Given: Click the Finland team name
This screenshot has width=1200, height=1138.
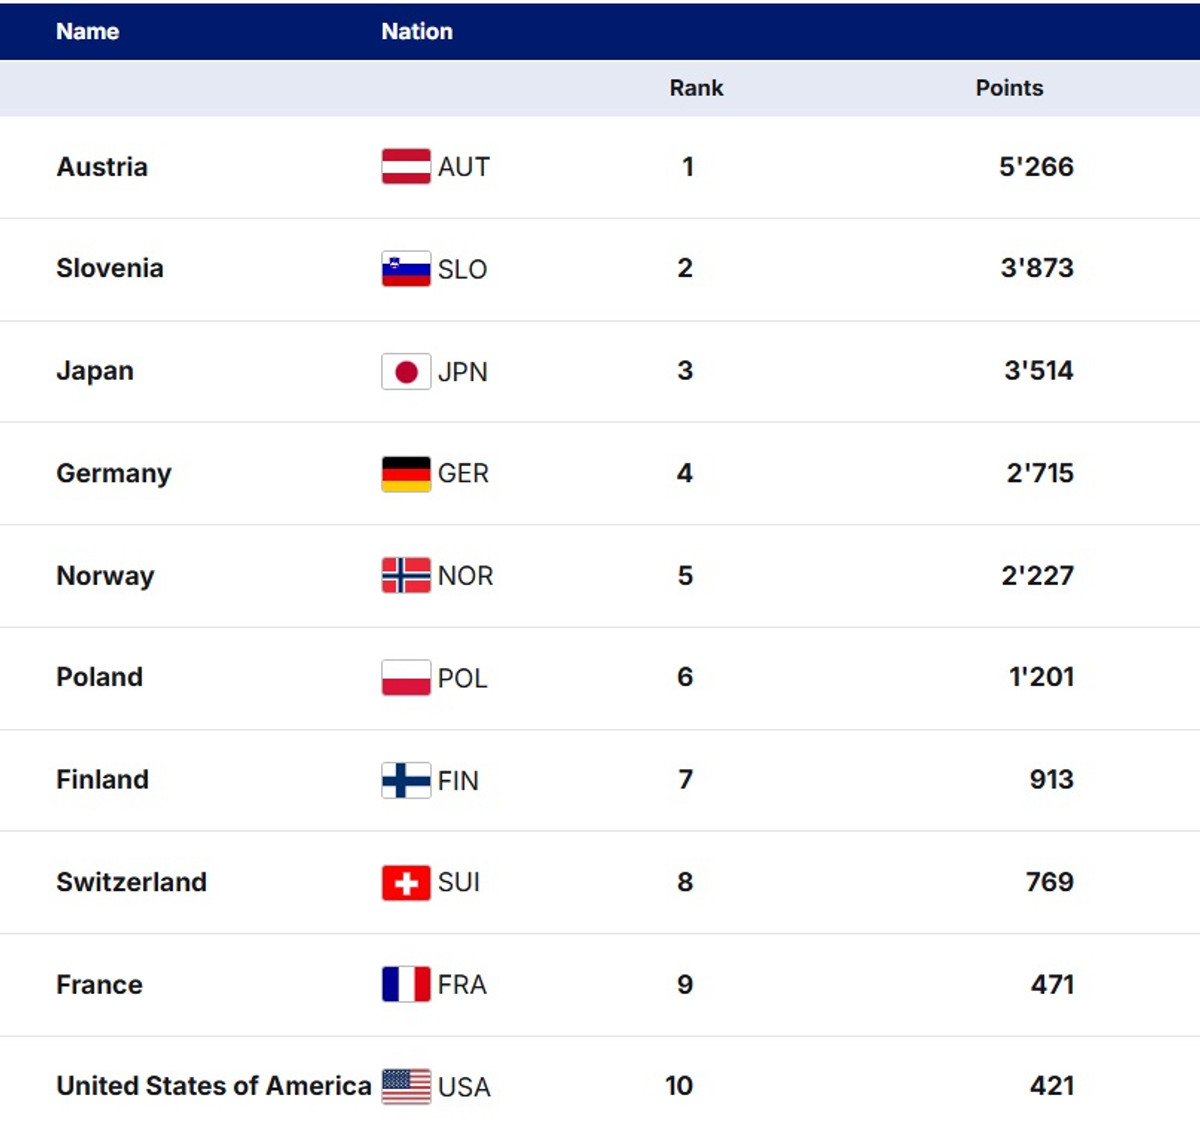Looking at the screenshot, I should point(102,780).
